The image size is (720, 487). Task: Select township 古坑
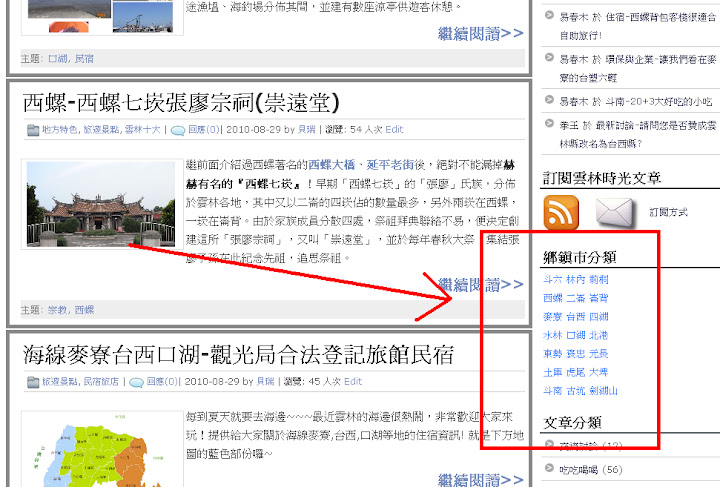[575, 391]
